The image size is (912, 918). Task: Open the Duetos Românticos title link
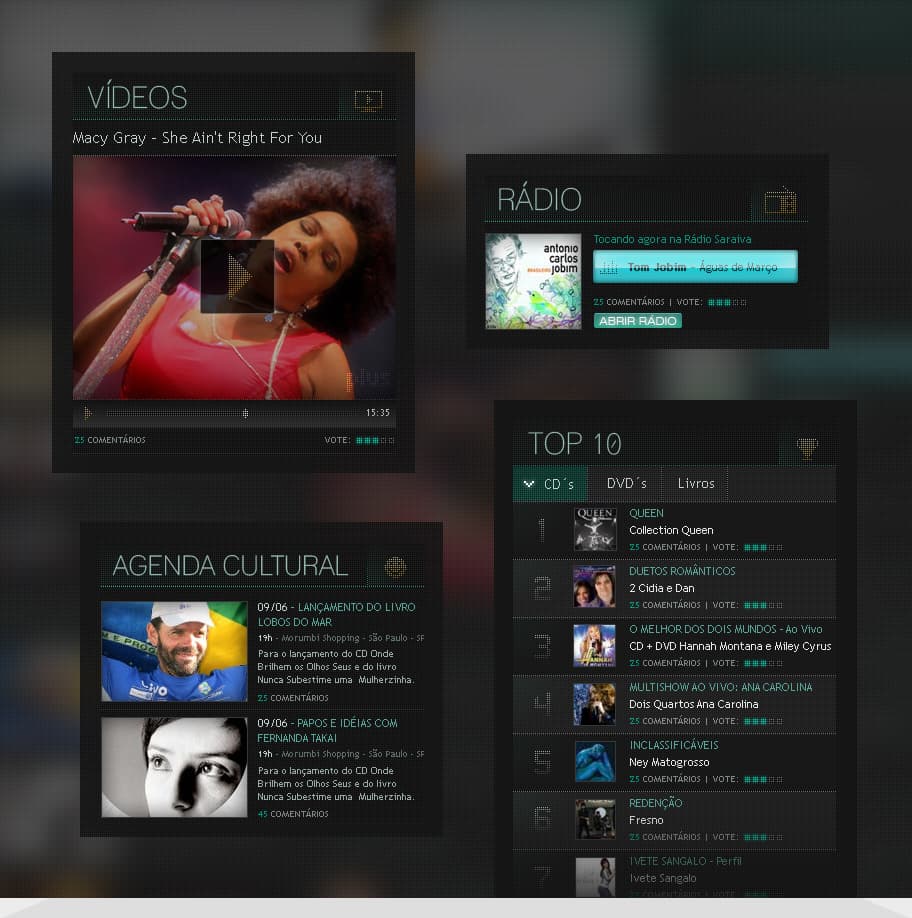(682, 571)
